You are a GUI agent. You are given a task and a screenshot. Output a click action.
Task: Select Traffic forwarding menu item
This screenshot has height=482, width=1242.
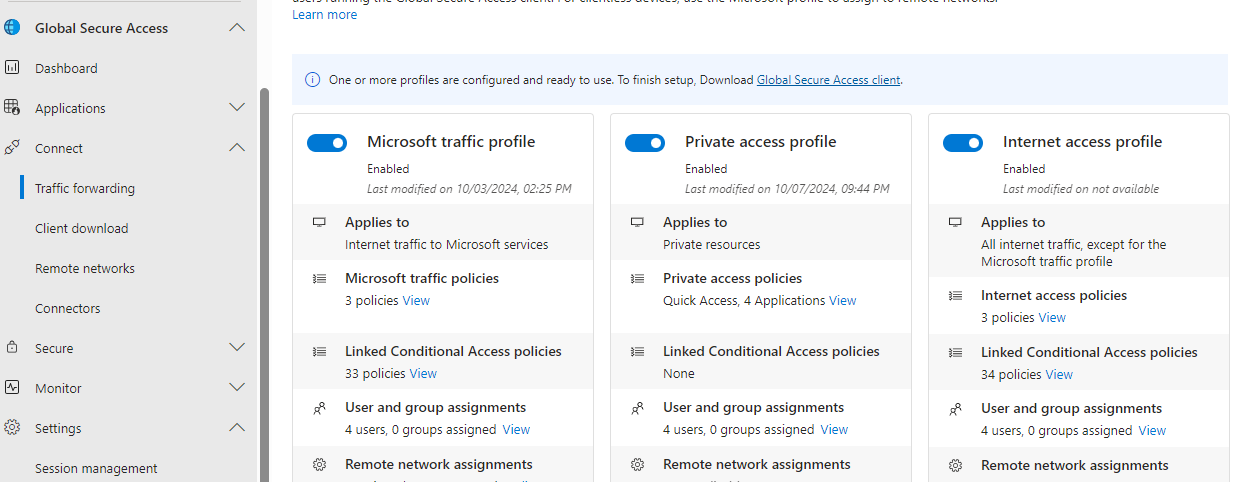coord(85,188)
